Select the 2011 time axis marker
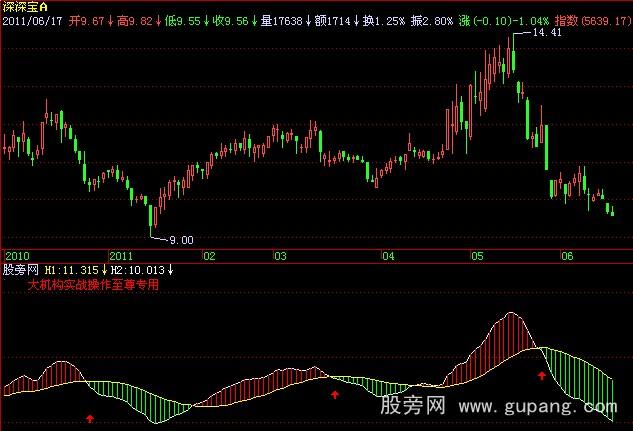This screenshot has height=431, width=633. (121, 256)
